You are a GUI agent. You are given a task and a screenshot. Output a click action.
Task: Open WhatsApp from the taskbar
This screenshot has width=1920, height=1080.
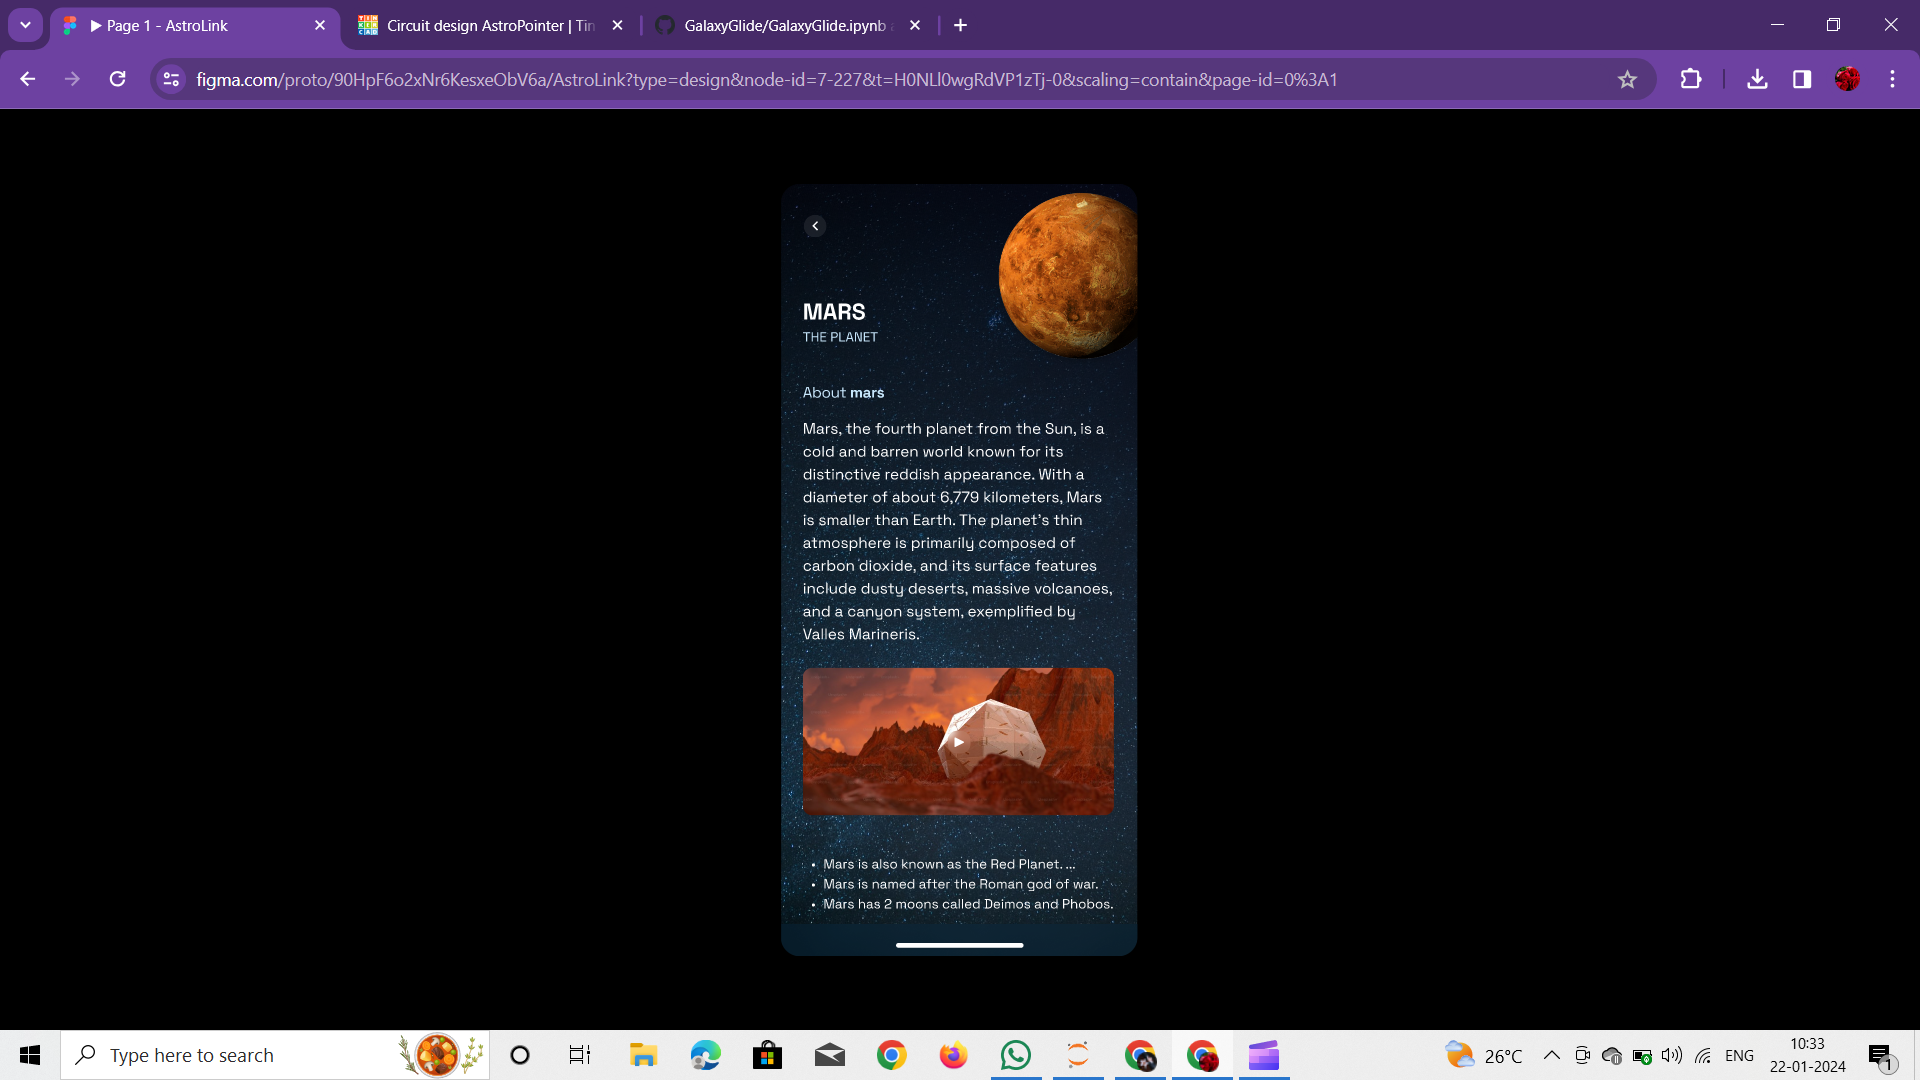pos(1015,1056)
